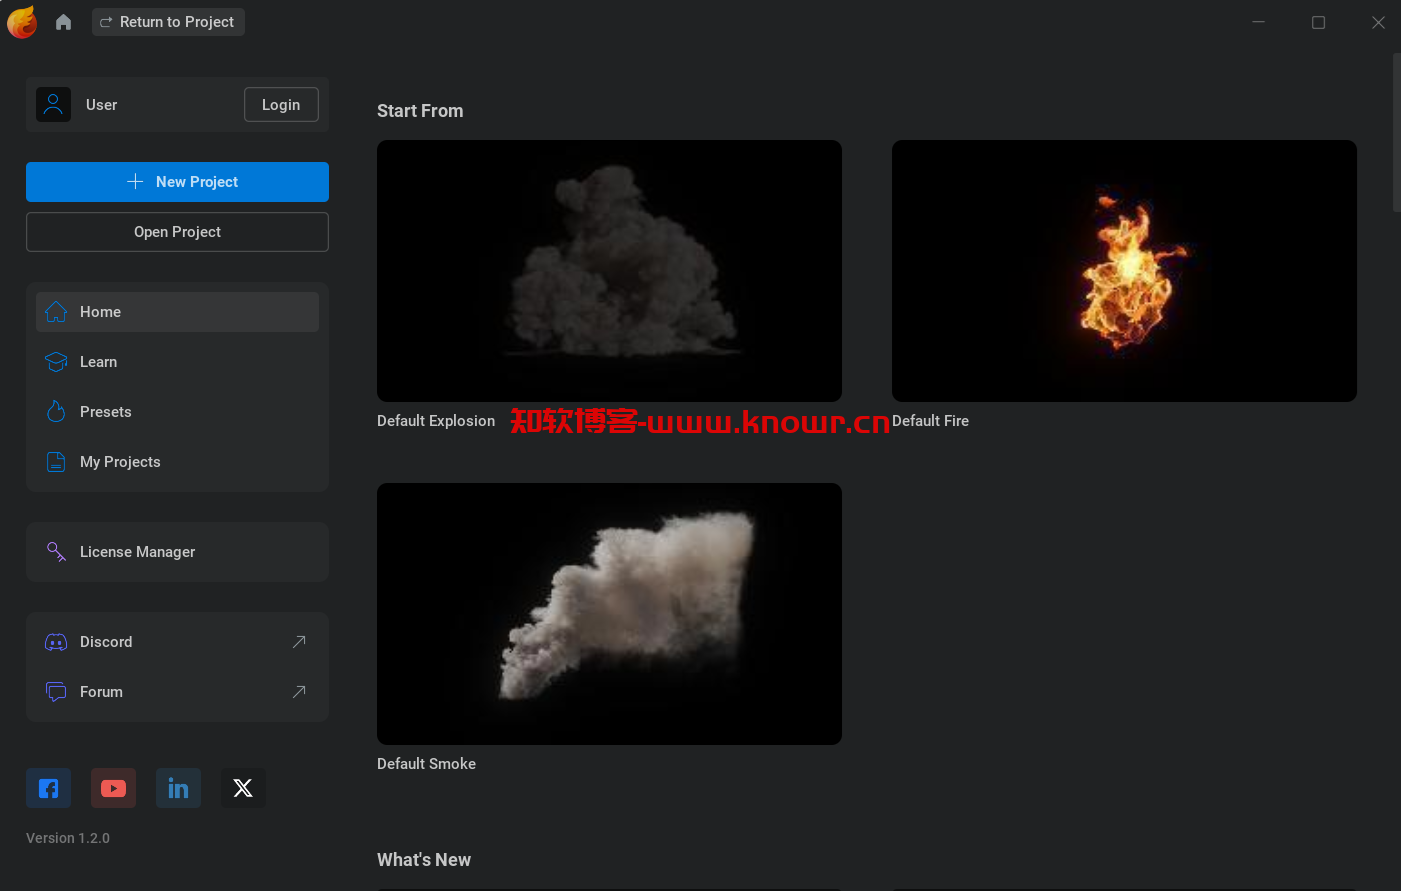Viewport: 1401px width, 891px height.
Task: Select the Default Smoke thumbnail
Action: coord(609,614)
